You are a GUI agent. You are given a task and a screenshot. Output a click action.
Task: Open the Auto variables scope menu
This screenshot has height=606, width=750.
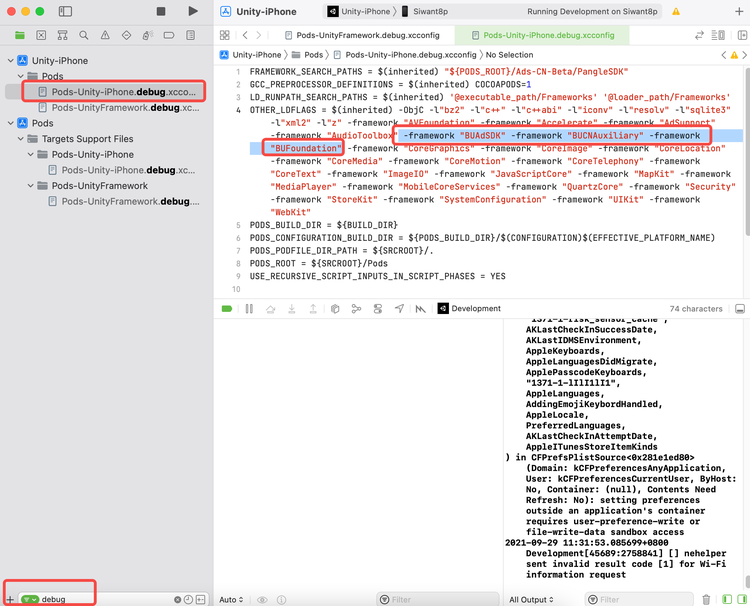coord(231,599)
